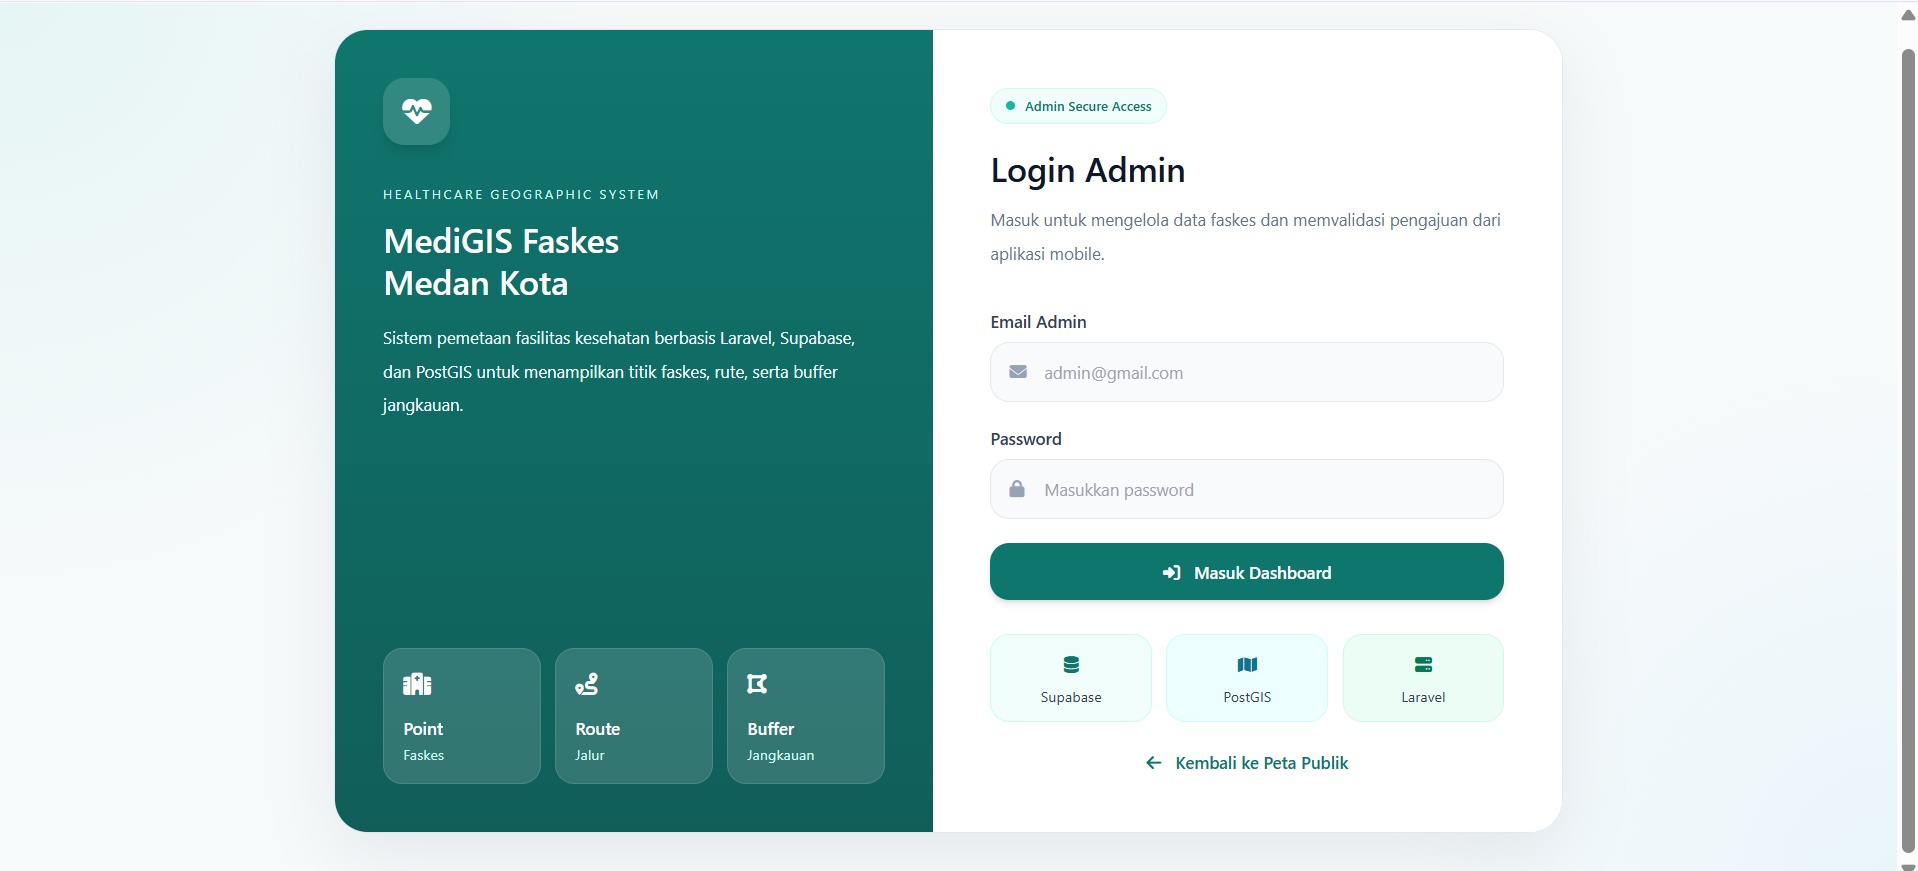Click the 'Masuk untuk mengelola data faskes' text
Screen dimensions: 1918x871
click(x=1245, y=237)
